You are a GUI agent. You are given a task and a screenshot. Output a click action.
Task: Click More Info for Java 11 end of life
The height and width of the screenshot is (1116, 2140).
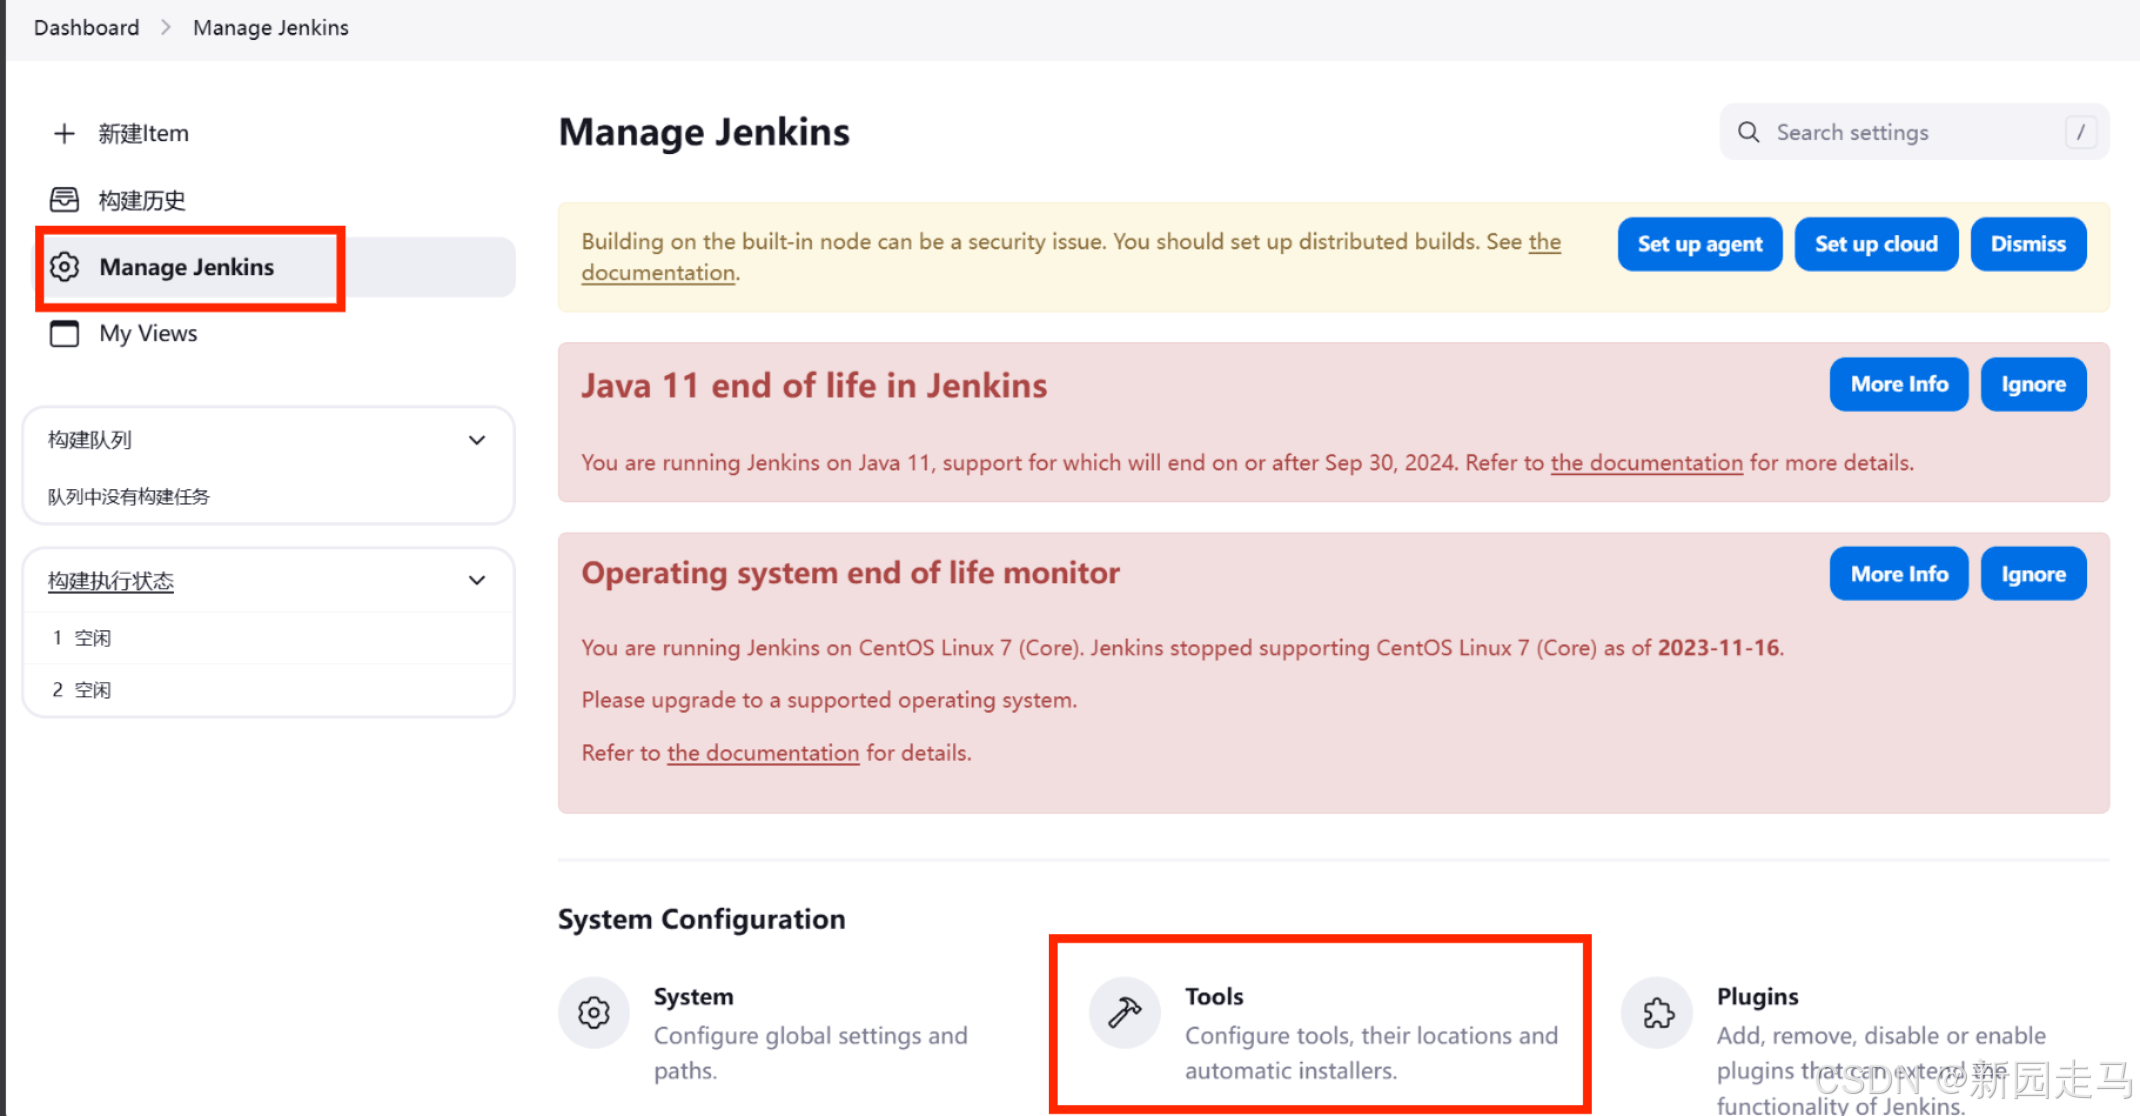pyautogui.click(x=1899, y=384)
